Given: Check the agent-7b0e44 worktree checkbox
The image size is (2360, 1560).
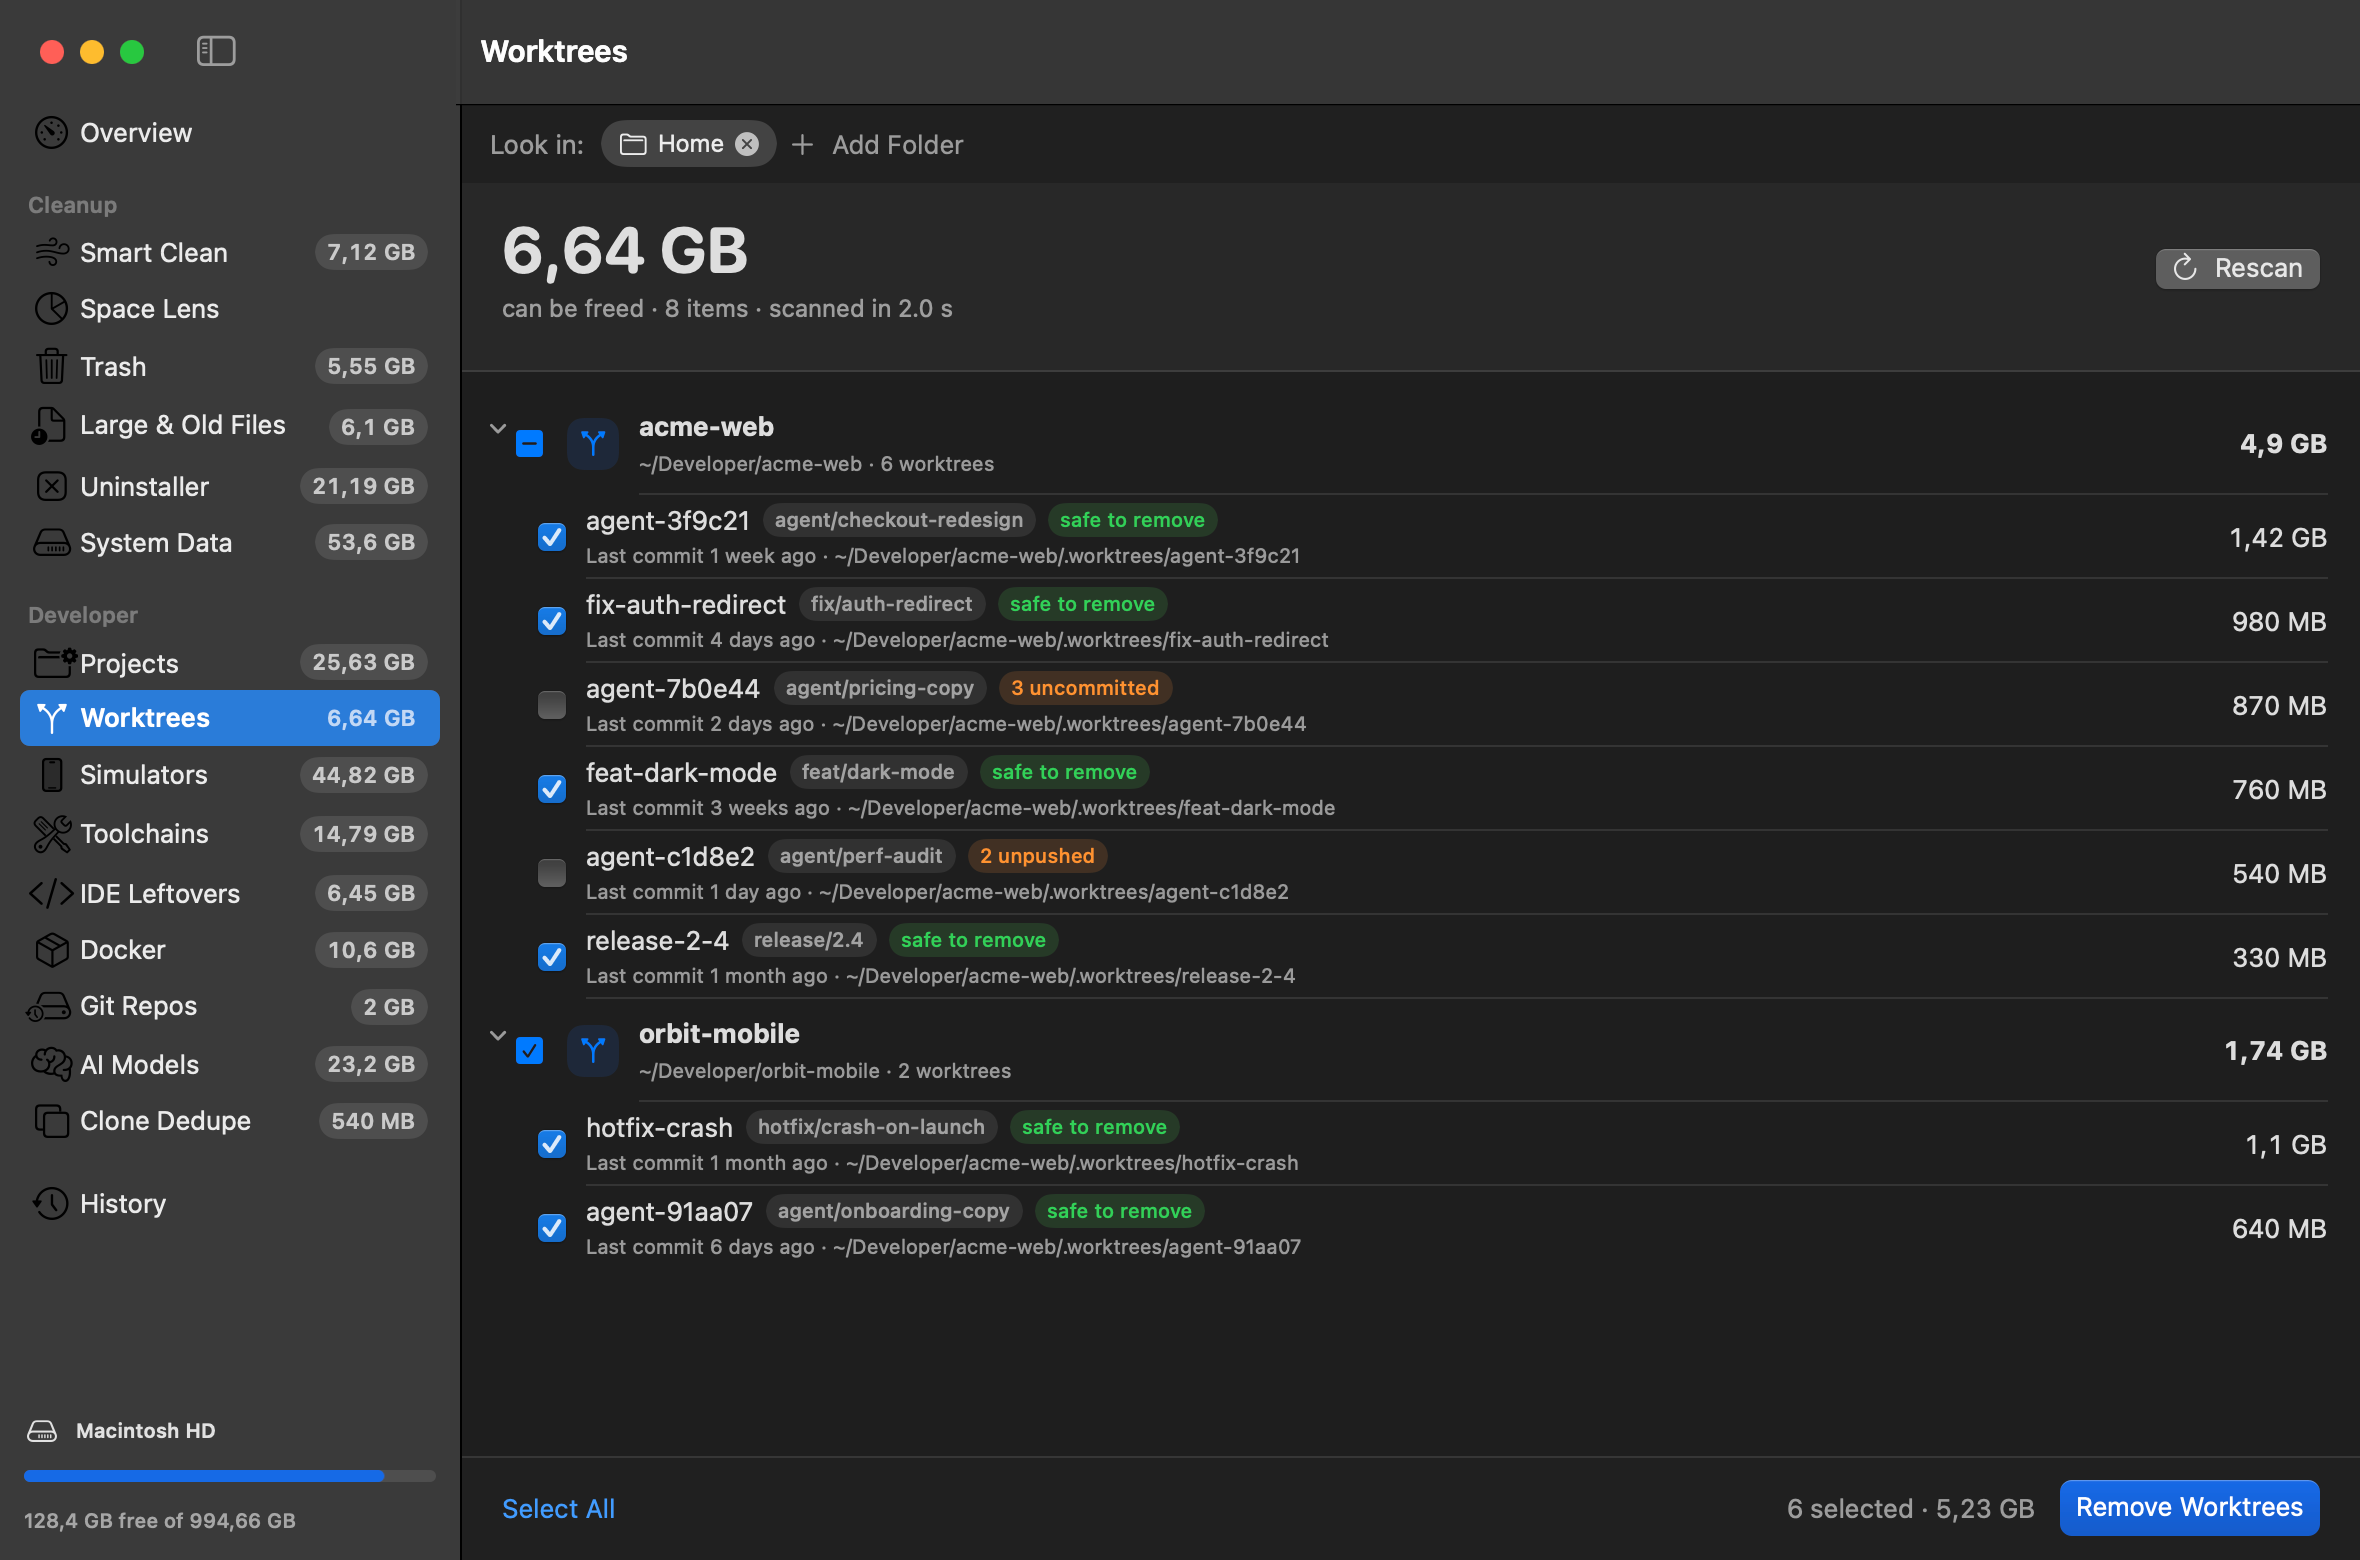Looking at the screenshot, I should coord(552,705).
